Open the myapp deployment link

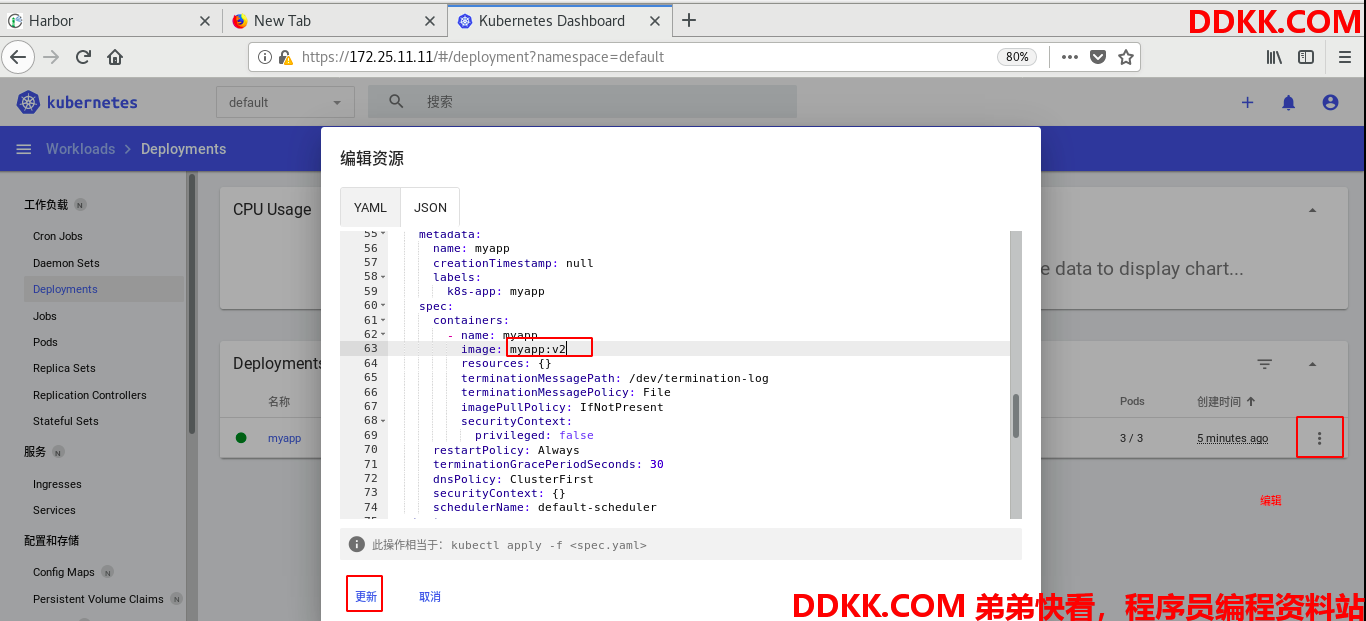pos(284,438)
